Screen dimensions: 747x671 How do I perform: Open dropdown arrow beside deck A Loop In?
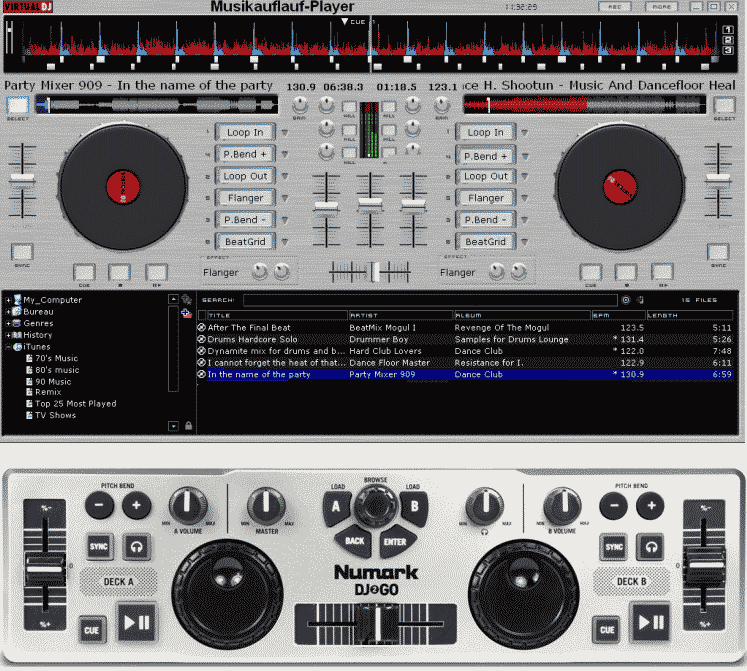point(284,132)
